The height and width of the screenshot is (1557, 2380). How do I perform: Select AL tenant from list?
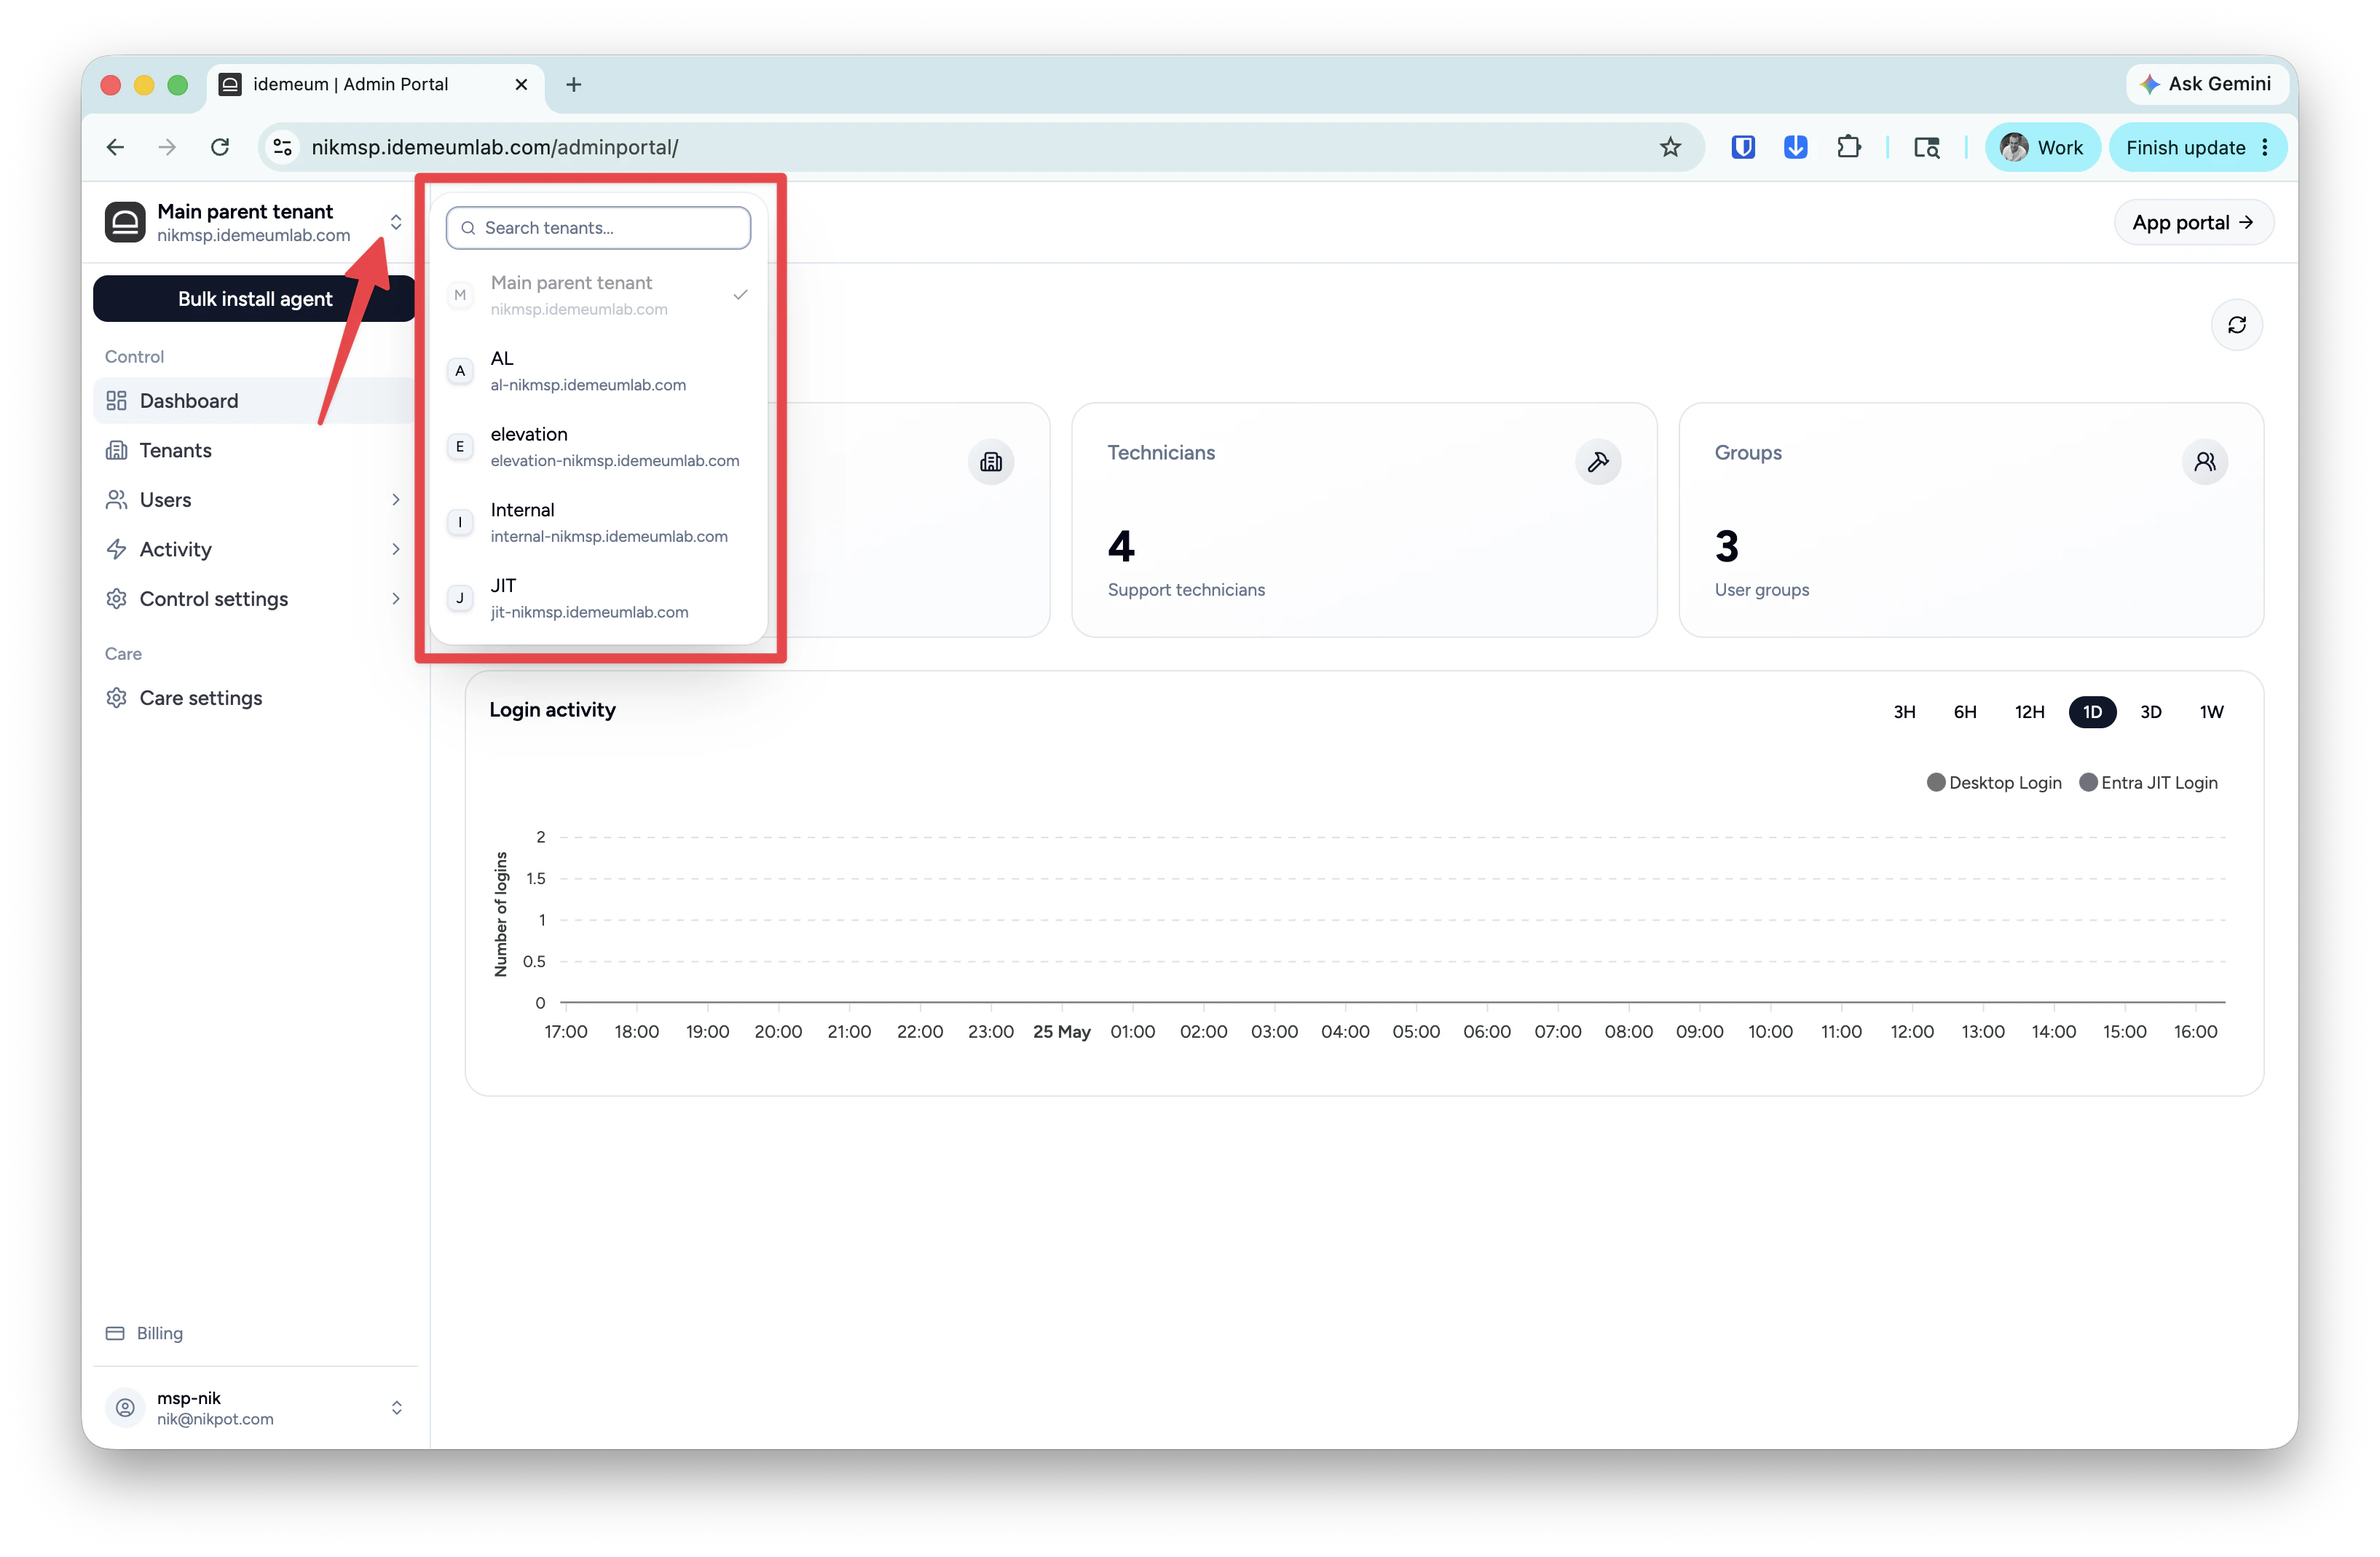click(x=598, y=371)
